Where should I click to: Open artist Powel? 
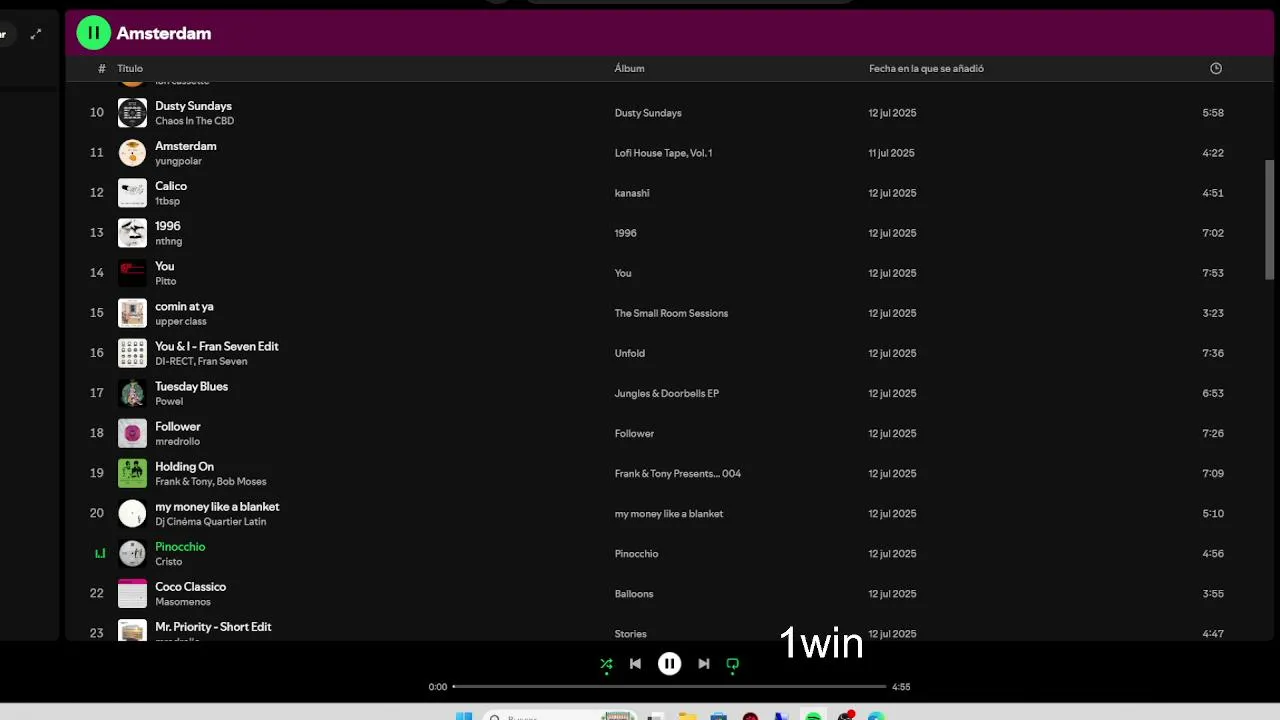coord(169,401)
